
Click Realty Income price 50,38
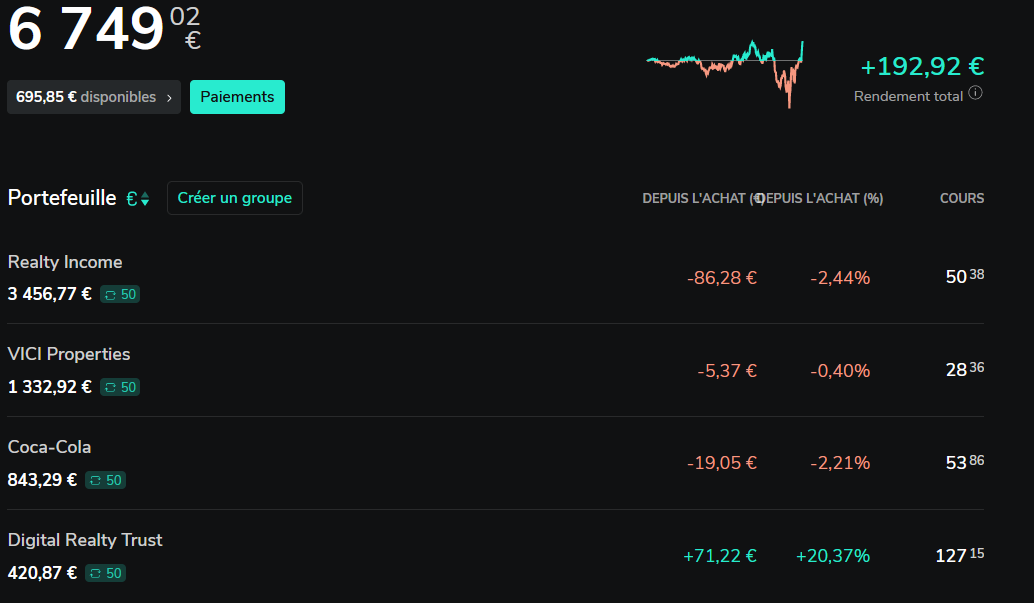point(965,276)
